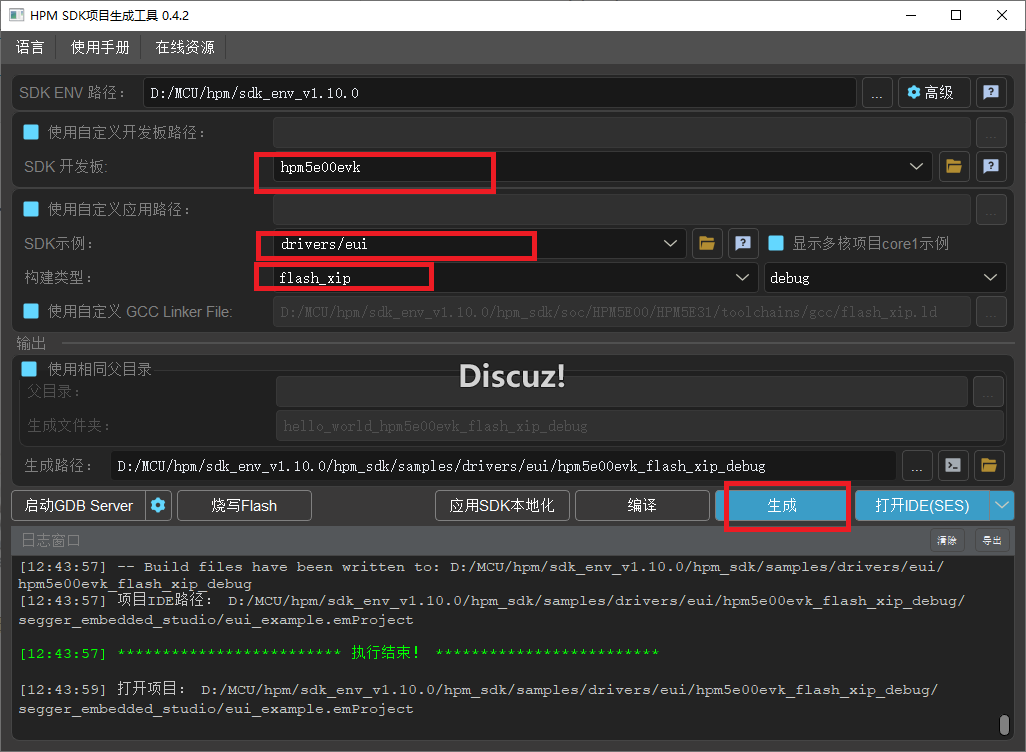Click the log window vertical scrollbar
The height and width of the screenshot is (752, 1026).
coord(1004,724)
